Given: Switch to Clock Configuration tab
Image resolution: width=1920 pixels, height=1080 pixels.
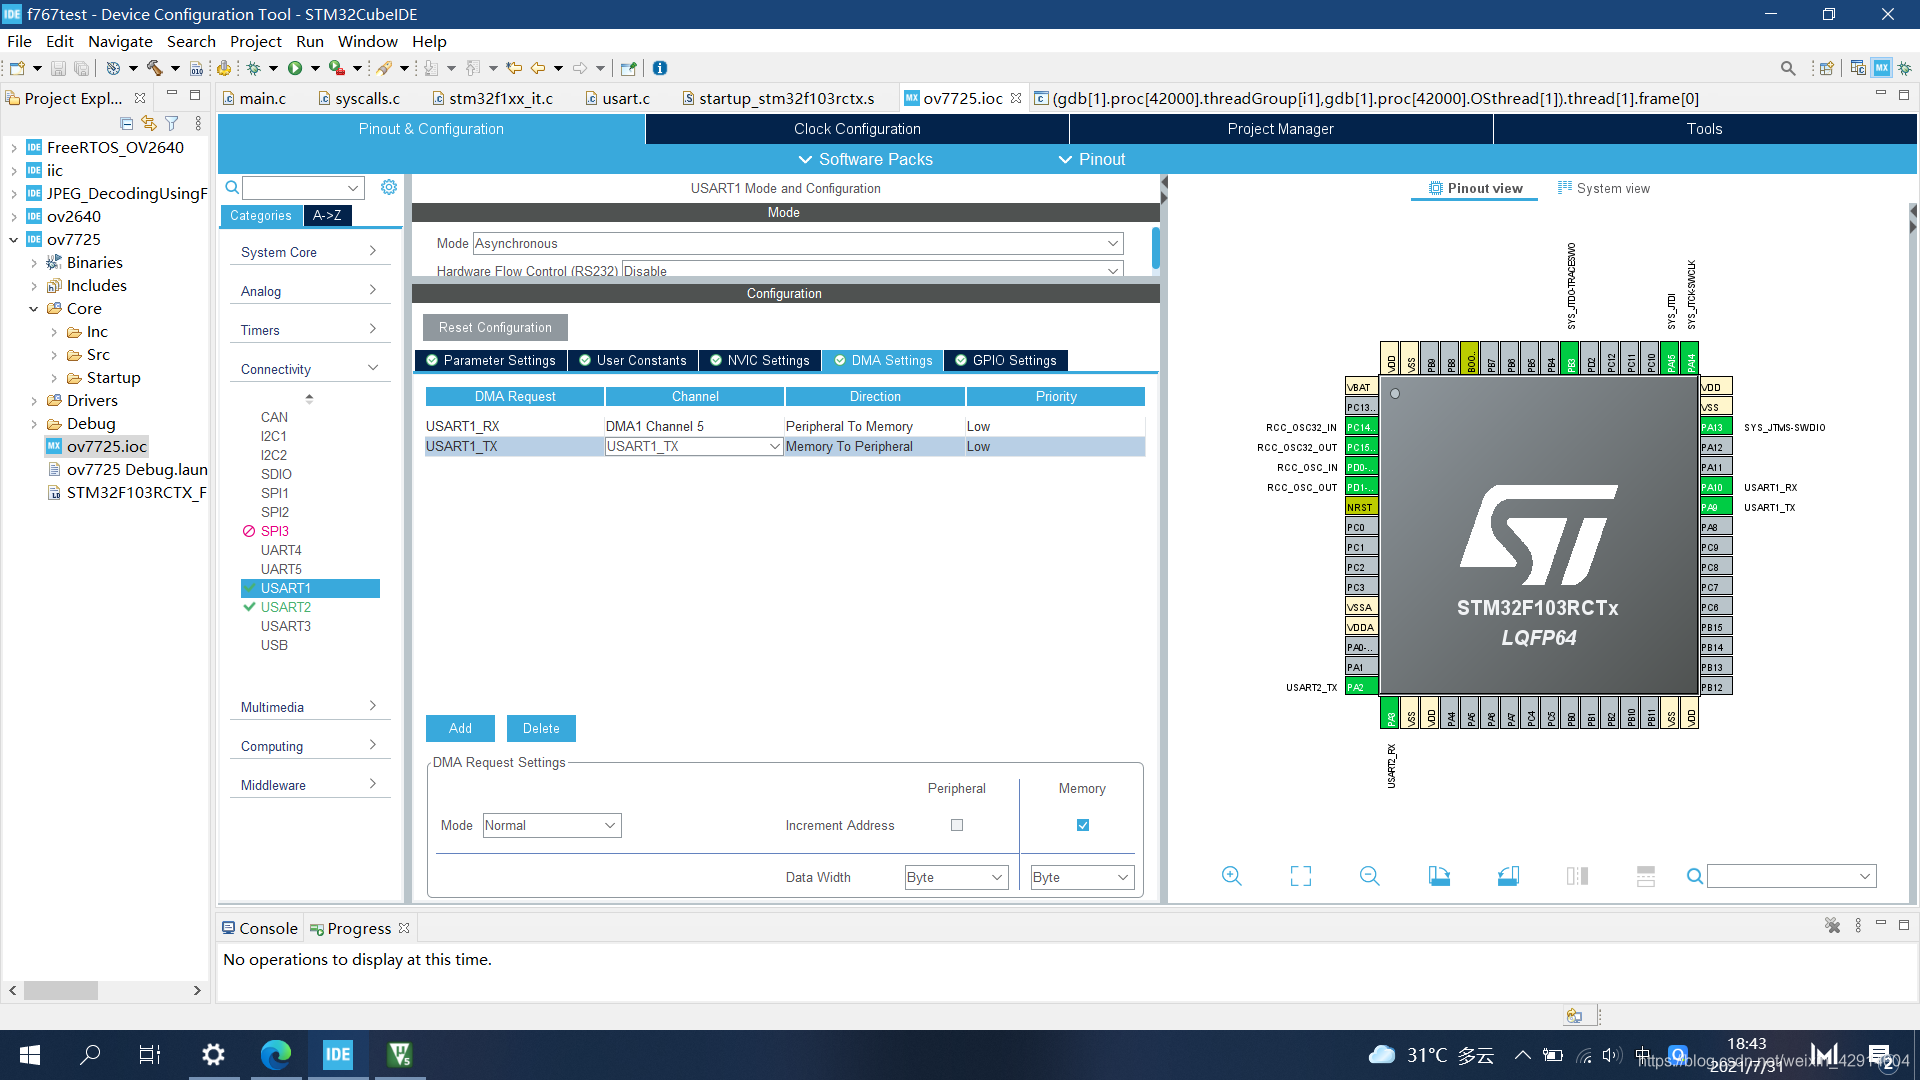Looking at the screenshot, I should 857,129.
